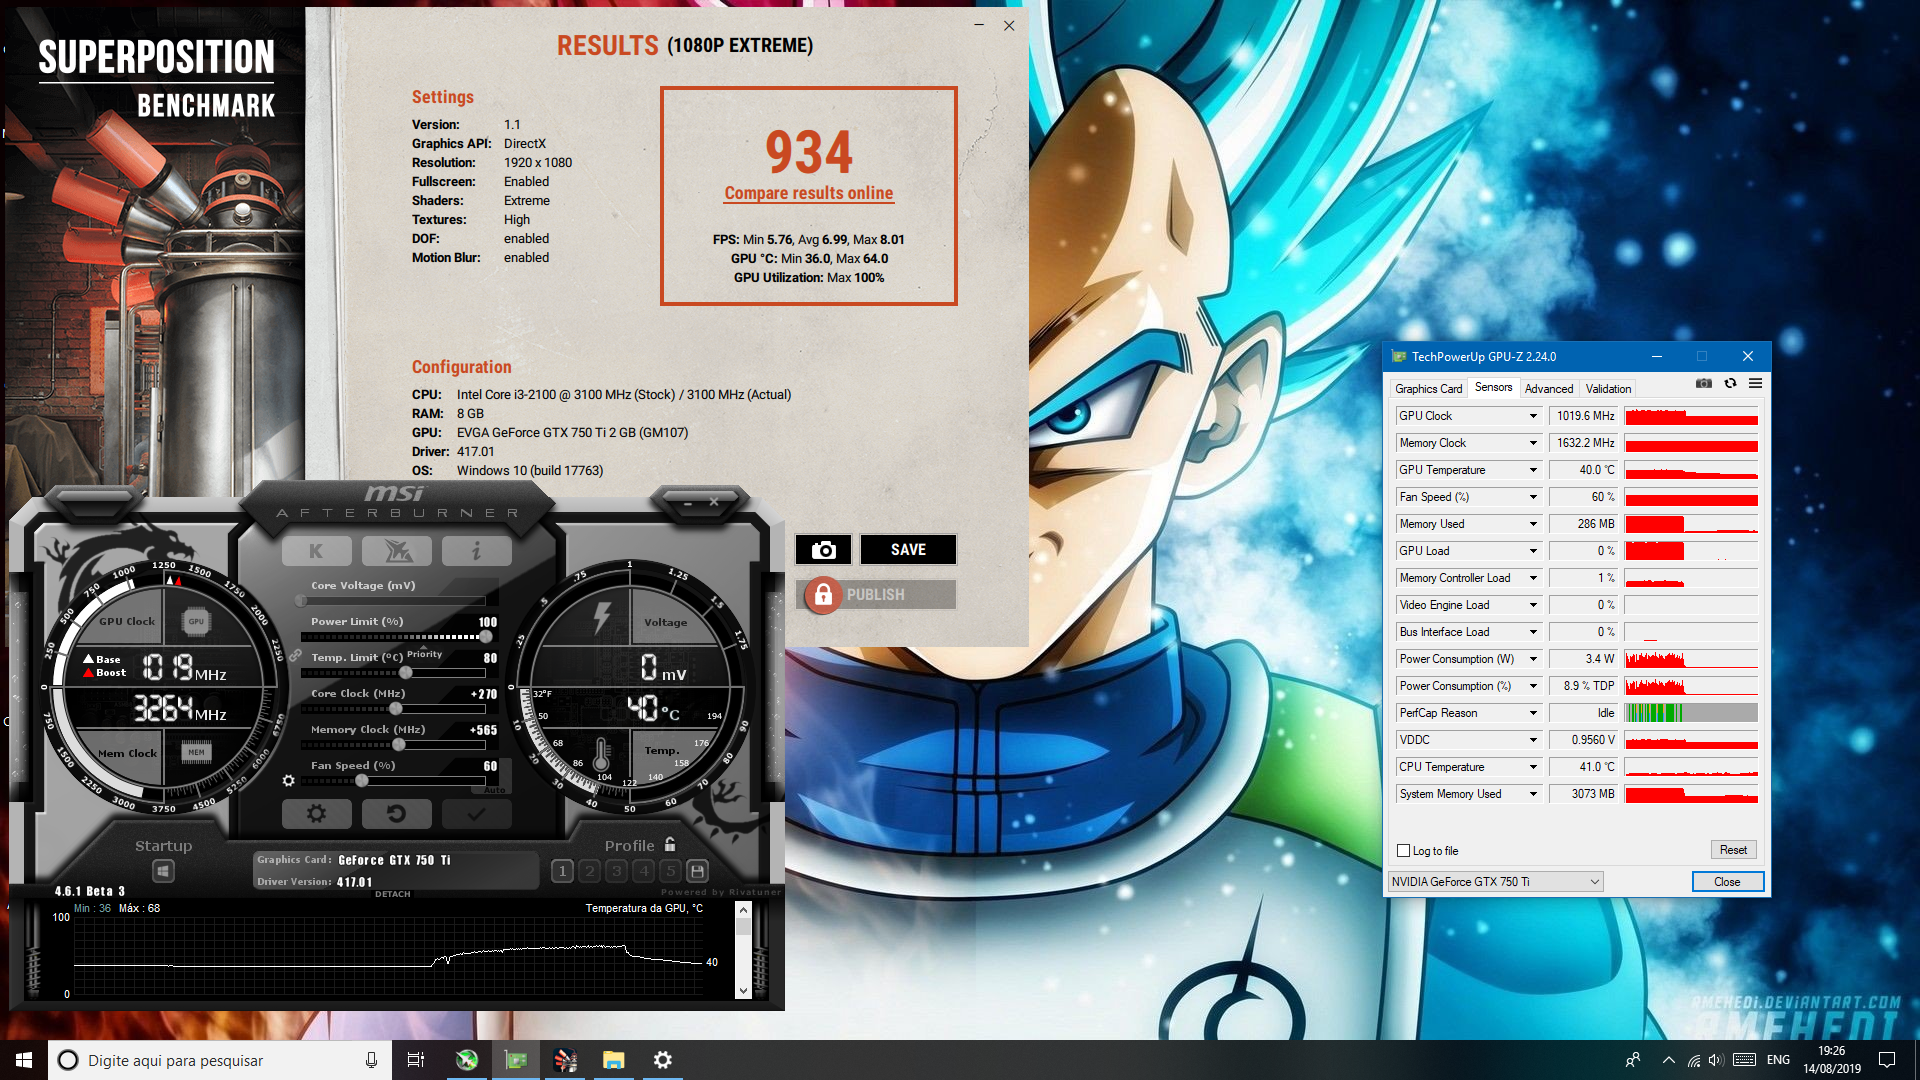Image resolution: width=1920 pixels, height=1080 pixels.
Task: Adjust Memory Clock slider handle
Action: point(398,745)
